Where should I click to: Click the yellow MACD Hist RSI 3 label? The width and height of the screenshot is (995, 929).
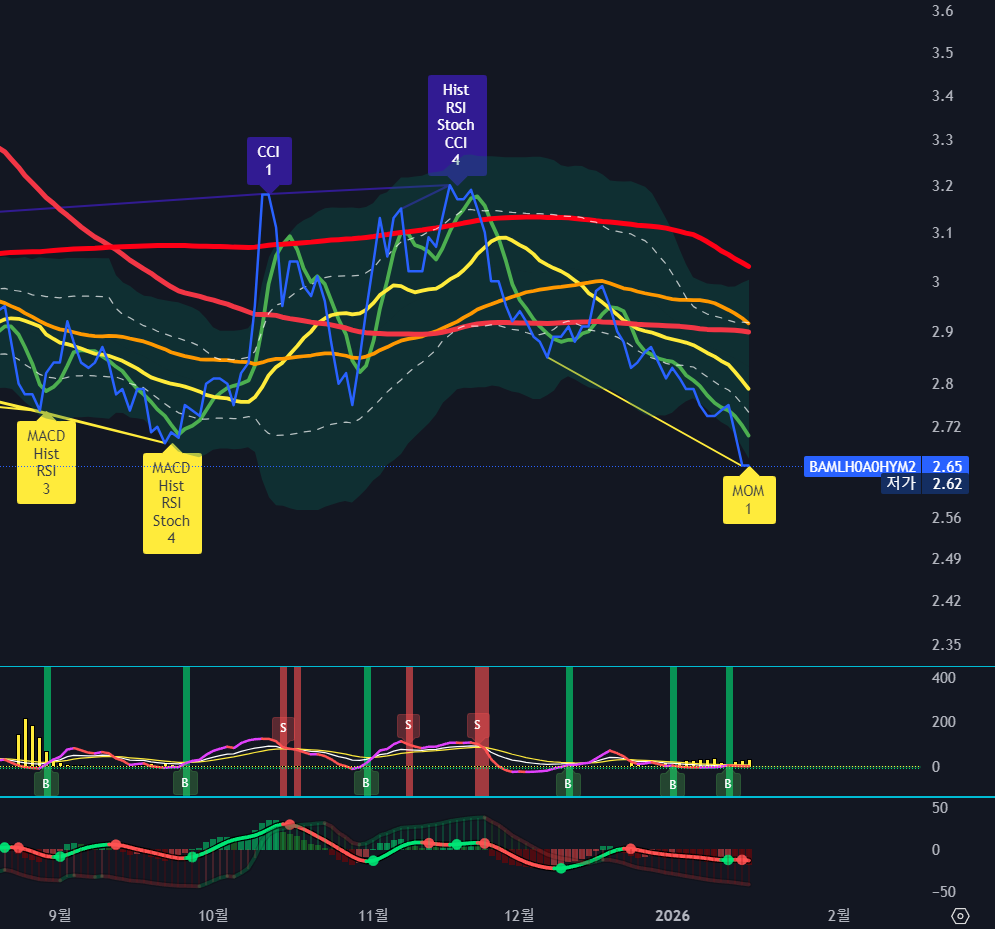tap(46, 463)
